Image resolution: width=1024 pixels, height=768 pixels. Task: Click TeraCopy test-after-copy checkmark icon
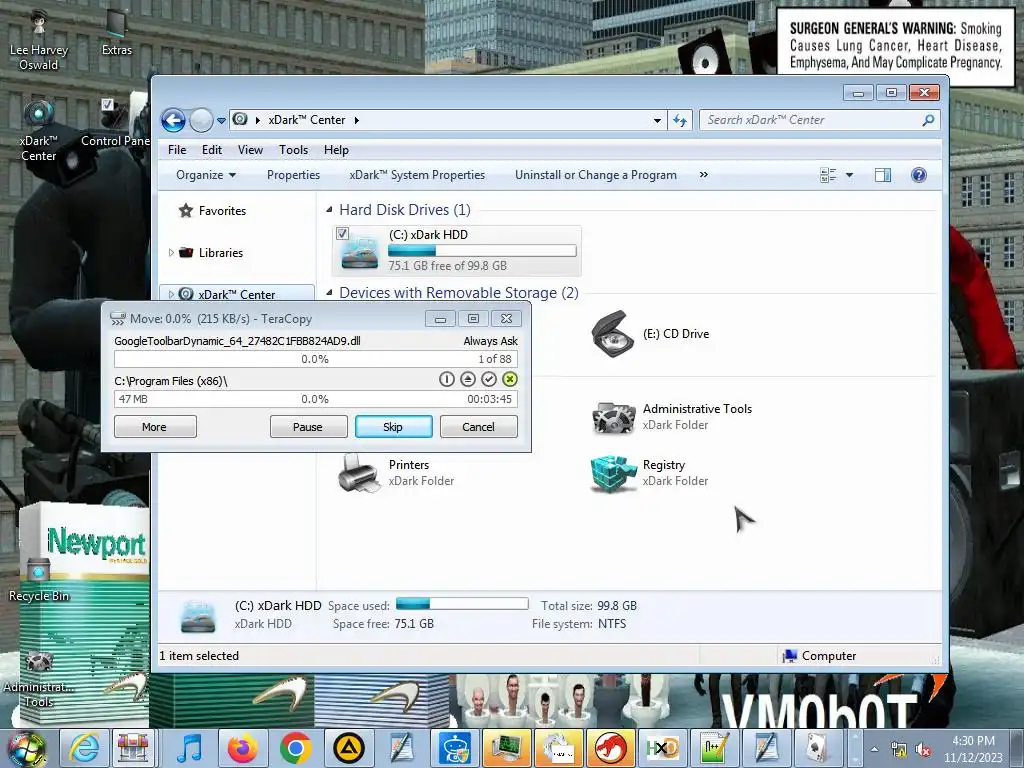point(488,379)
